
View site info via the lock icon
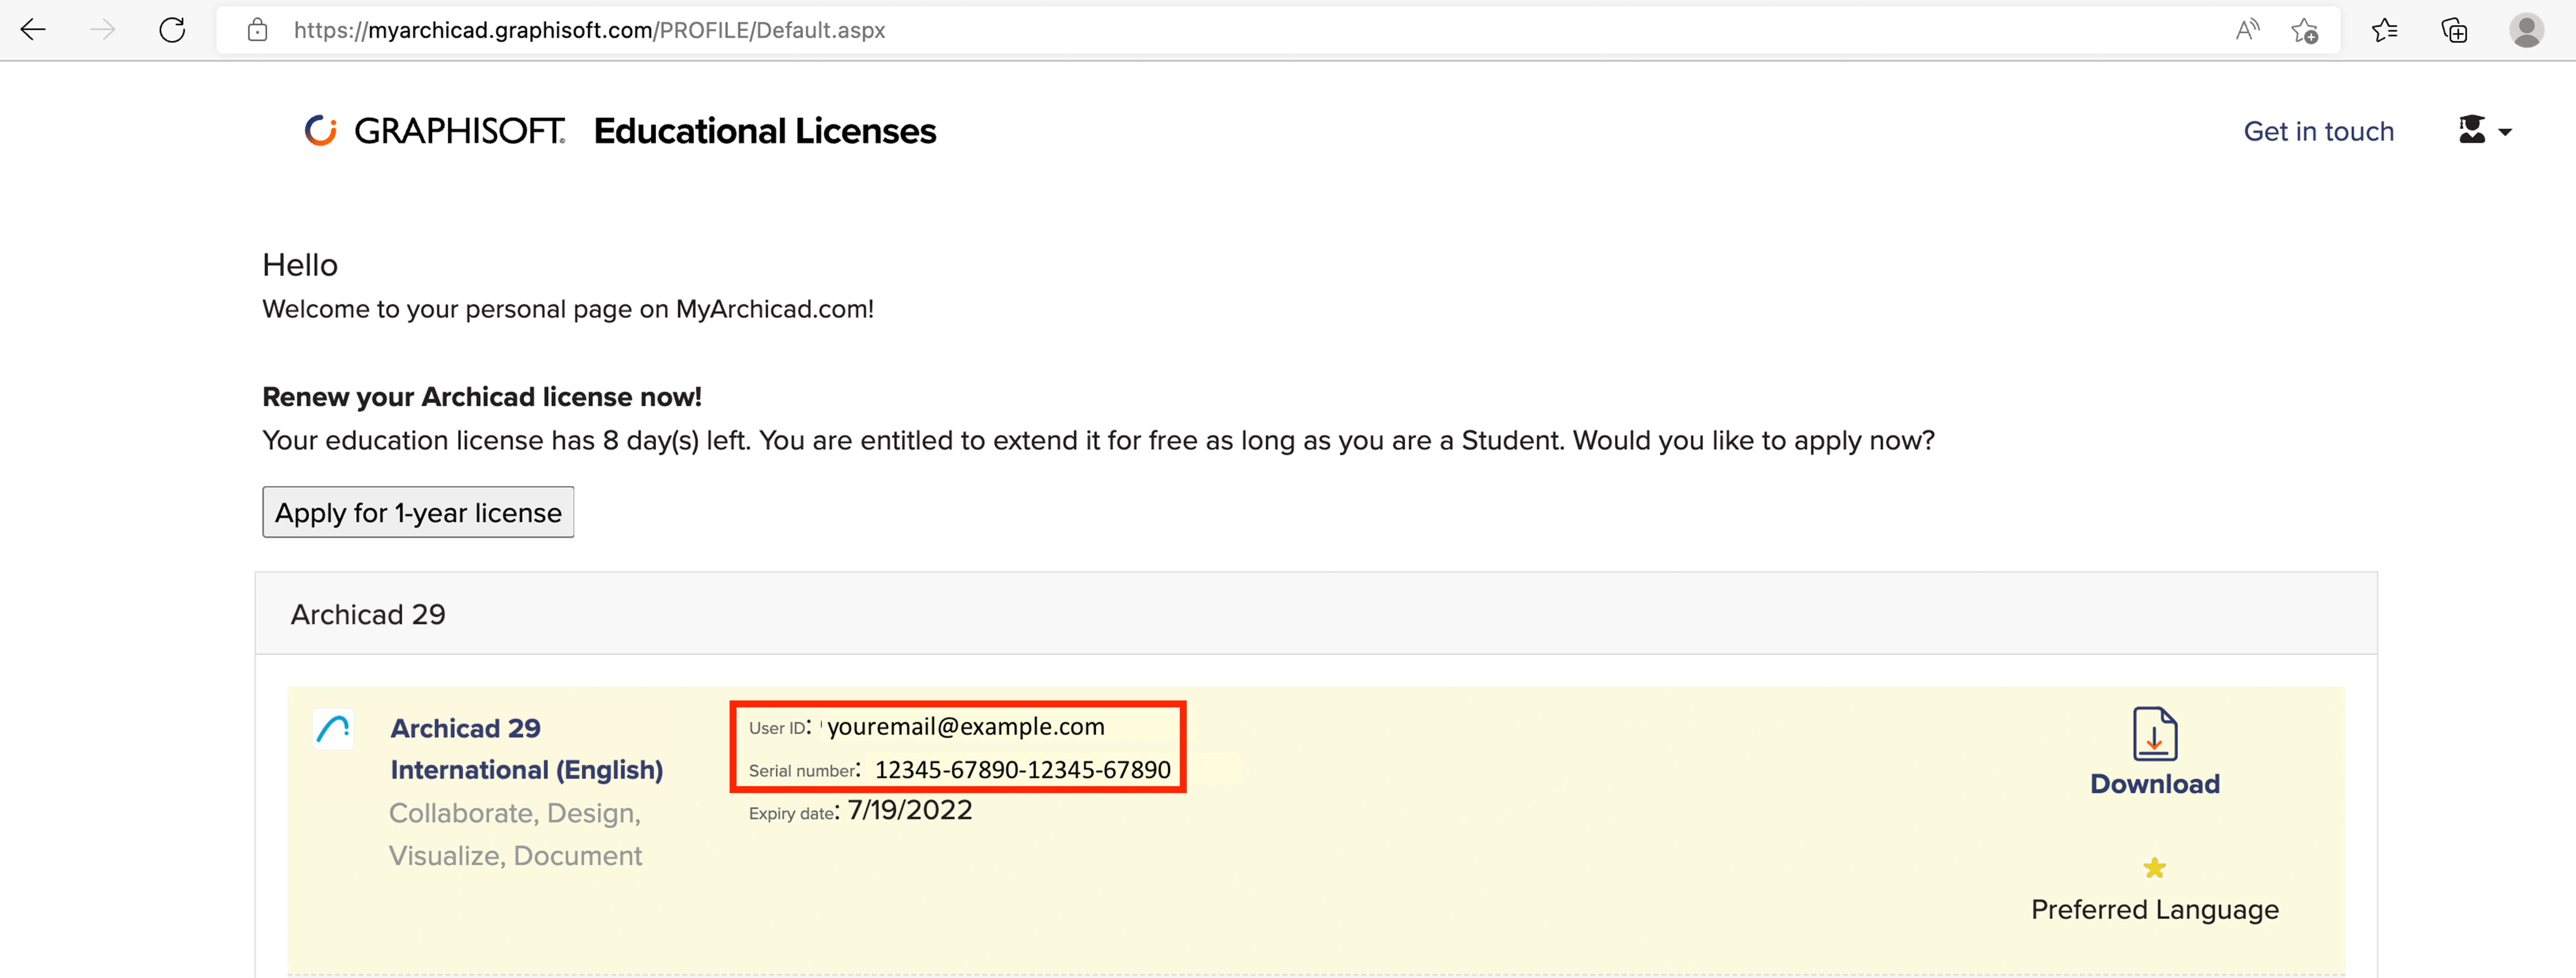(257, 30)
